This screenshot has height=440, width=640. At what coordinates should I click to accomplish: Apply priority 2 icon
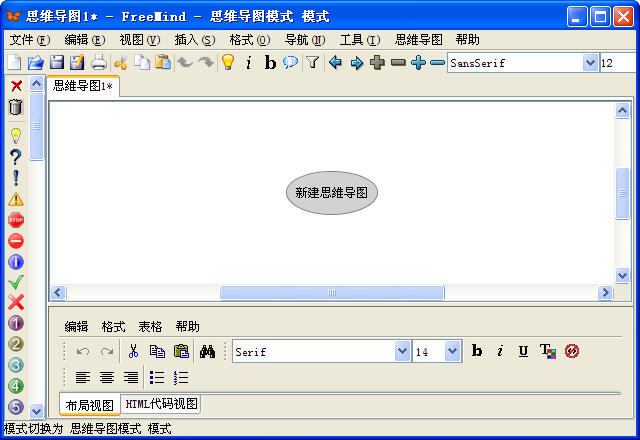16,344
